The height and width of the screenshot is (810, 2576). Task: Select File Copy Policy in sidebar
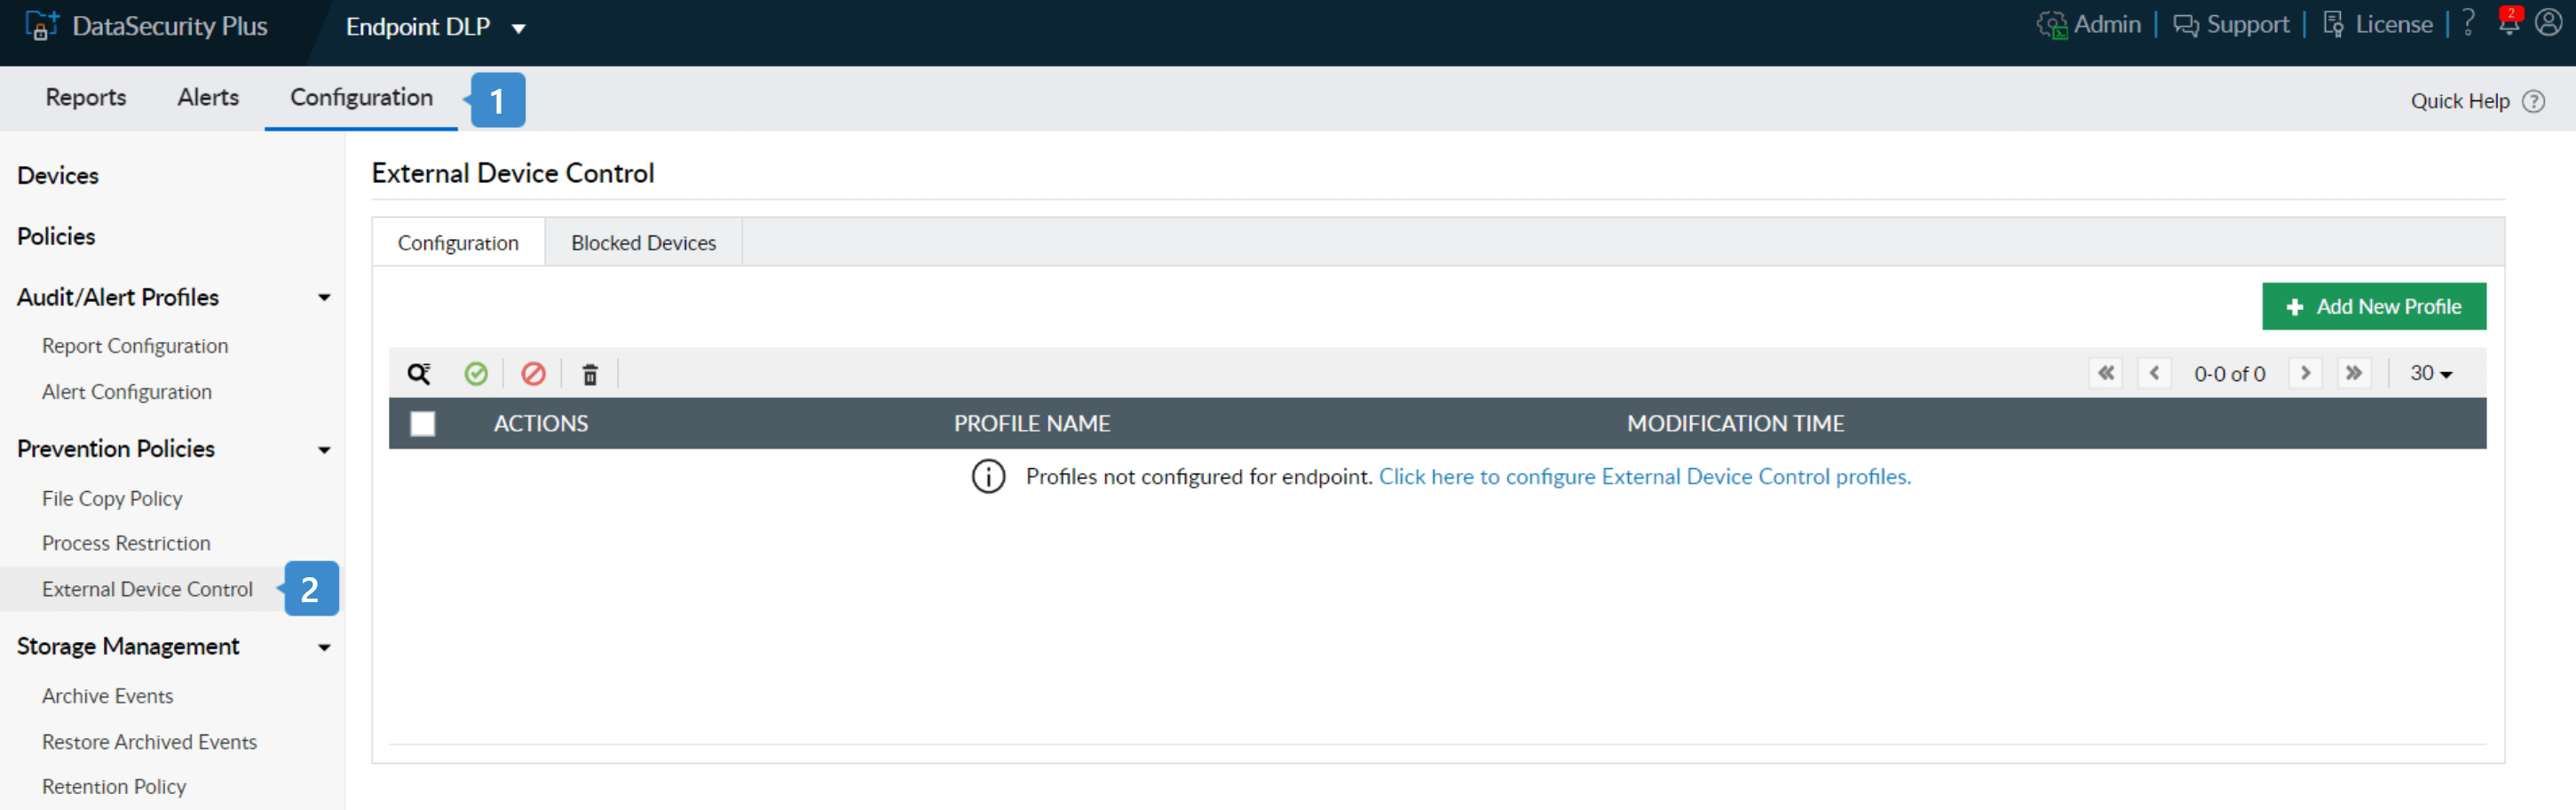coord(112,498)
